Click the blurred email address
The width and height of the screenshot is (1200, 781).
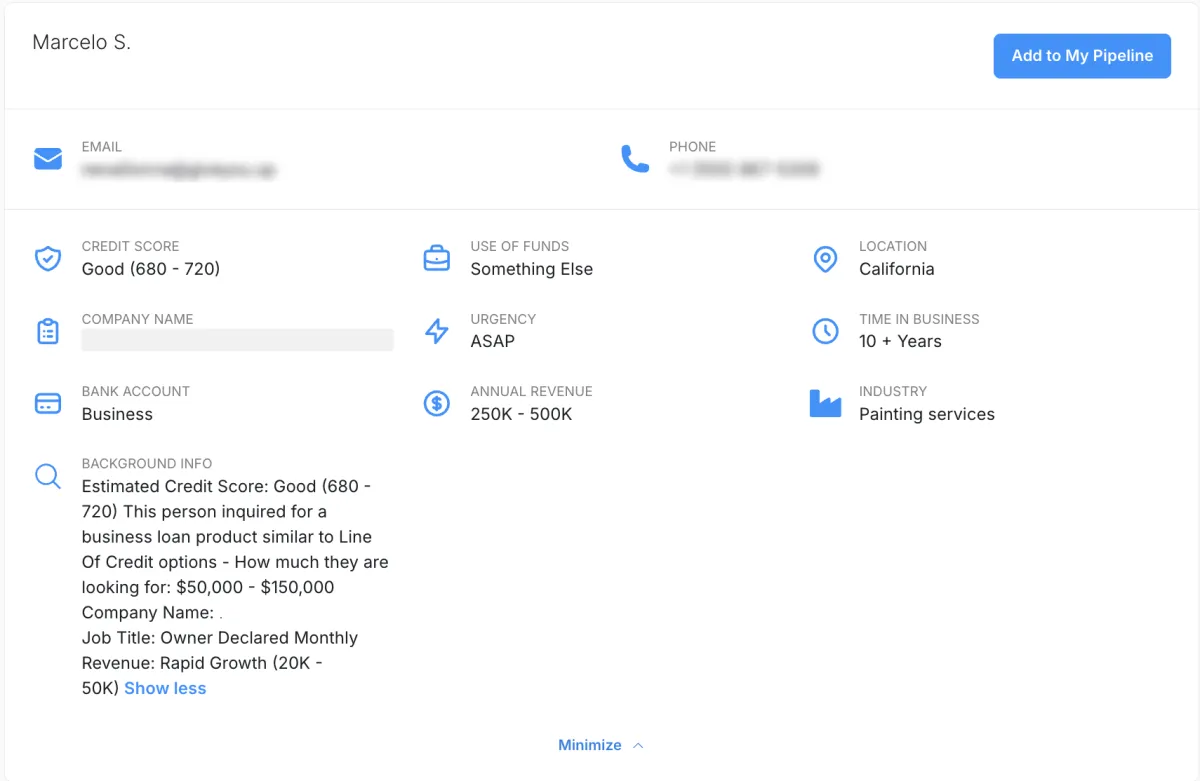pyautogui.click(x=180, y=170)
